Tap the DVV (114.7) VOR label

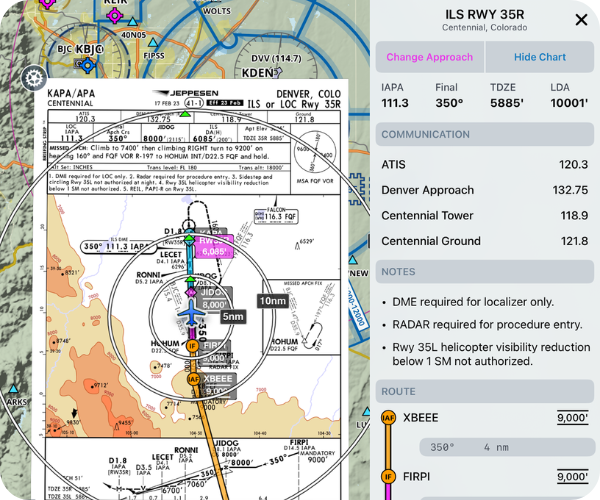(x=276, y=59)
